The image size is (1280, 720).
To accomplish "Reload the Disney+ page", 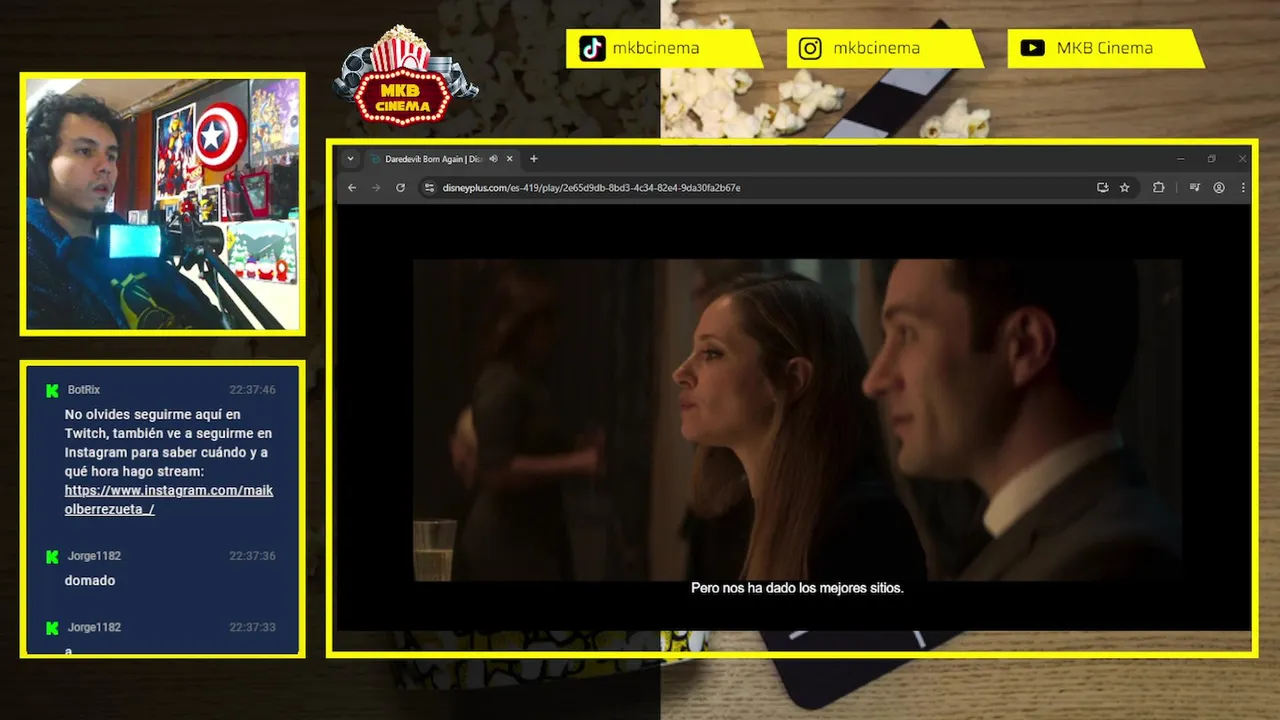I will [400, 188].
